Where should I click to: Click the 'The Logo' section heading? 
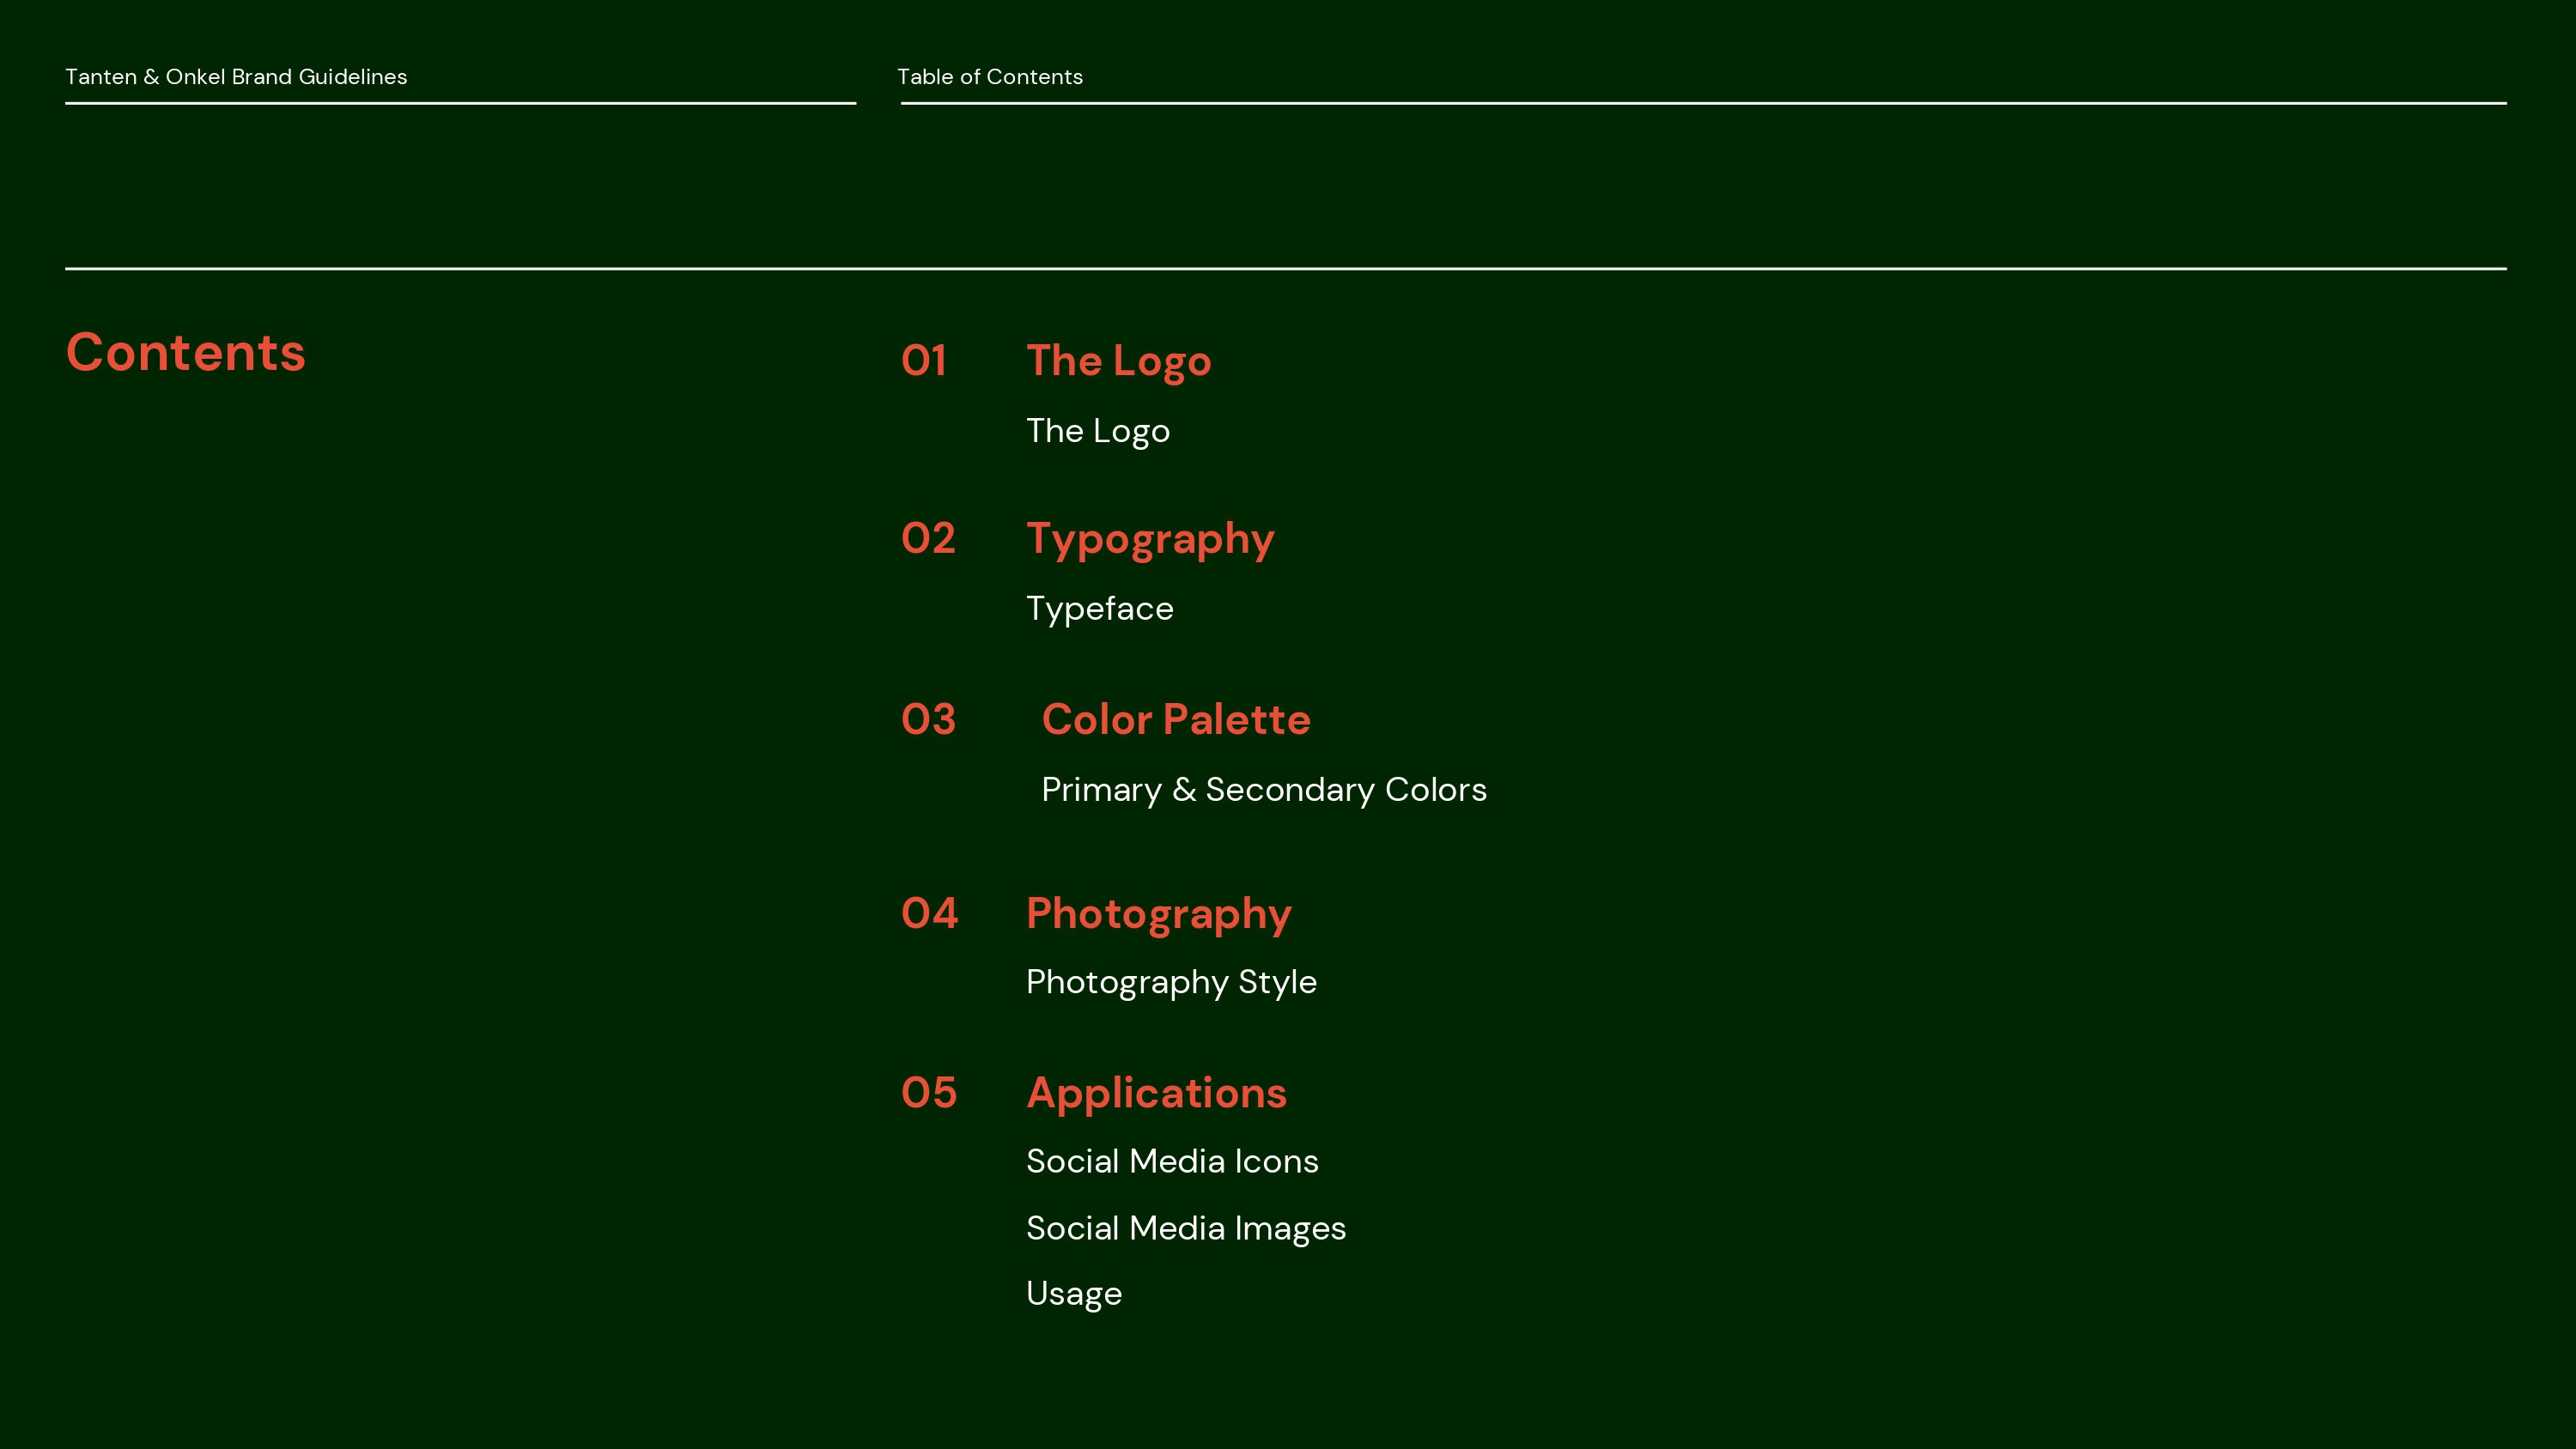point(1118,361)
